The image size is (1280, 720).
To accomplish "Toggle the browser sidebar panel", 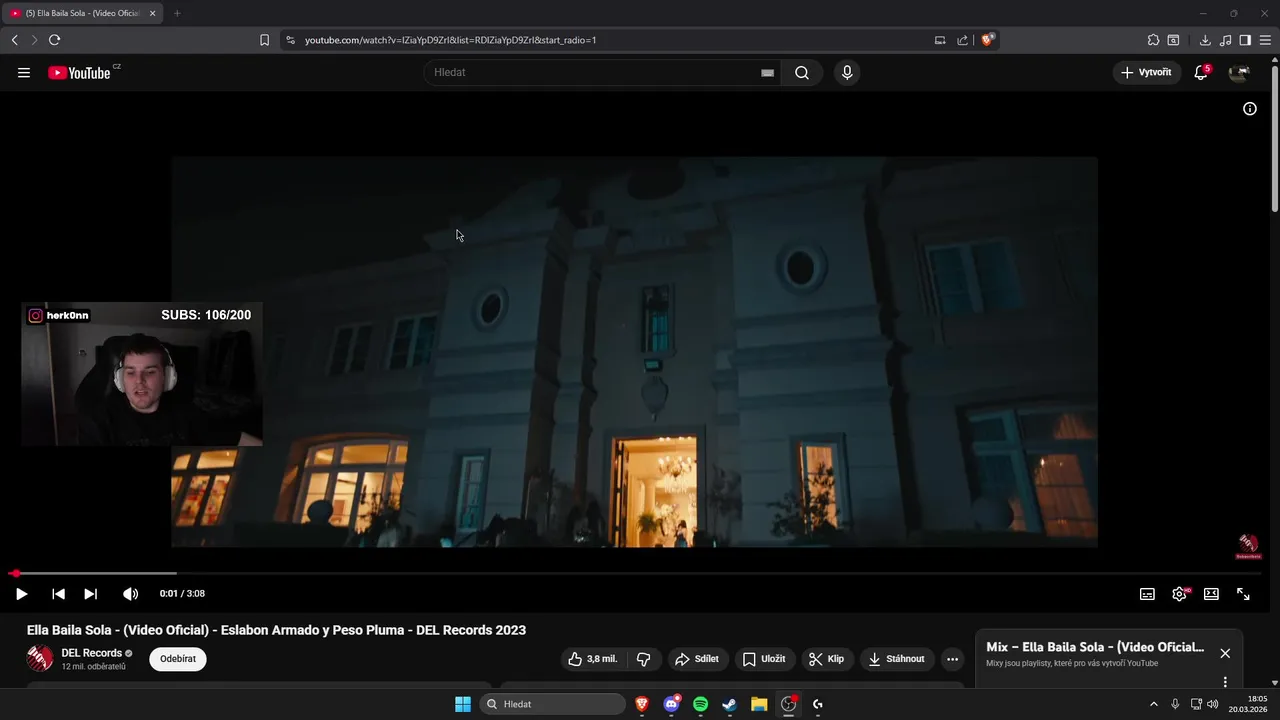I will coord(1245,40).
